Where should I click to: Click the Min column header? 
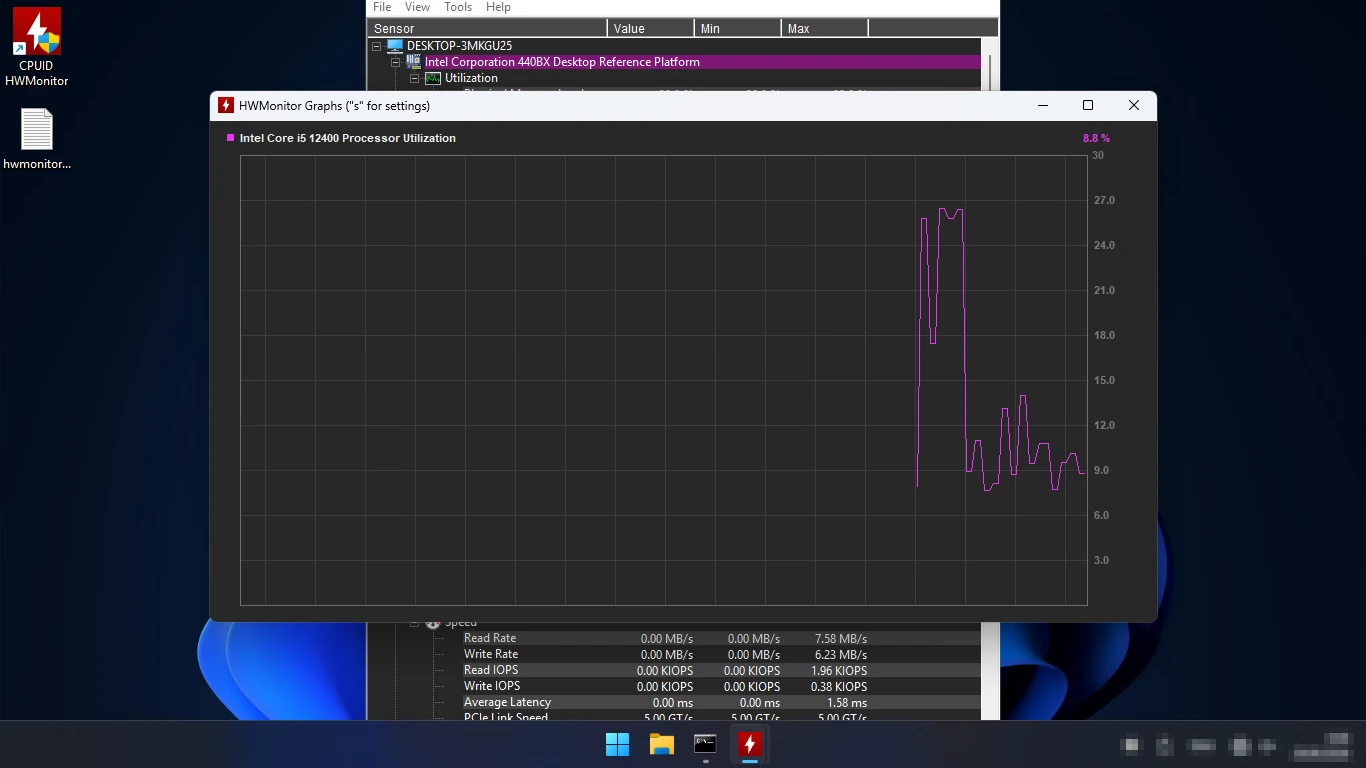coord(738,29)
